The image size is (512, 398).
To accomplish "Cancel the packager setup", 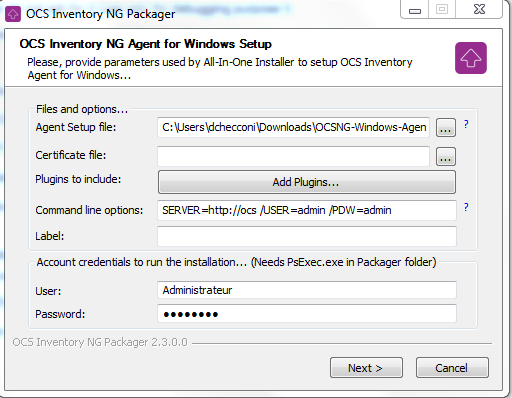I will [452, 368].
